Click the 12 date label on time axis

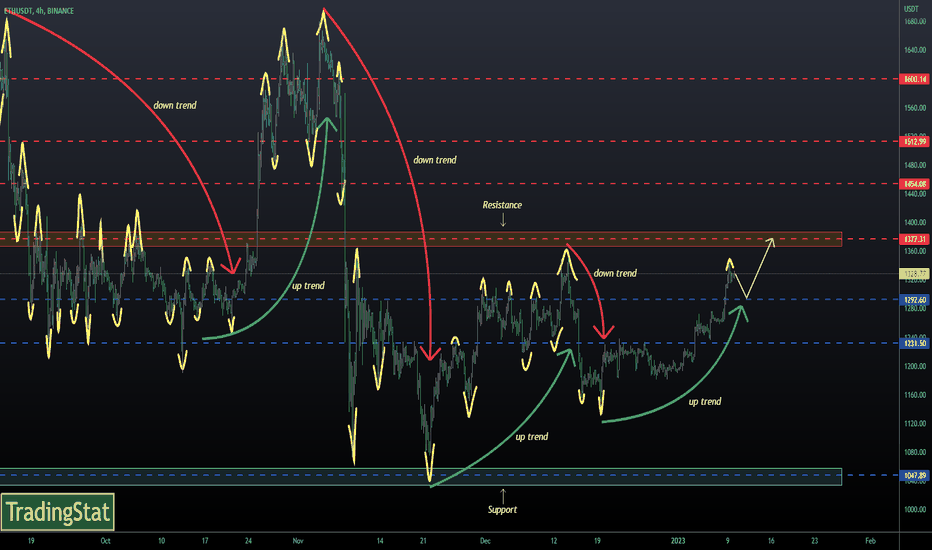[x=554, y=541]
